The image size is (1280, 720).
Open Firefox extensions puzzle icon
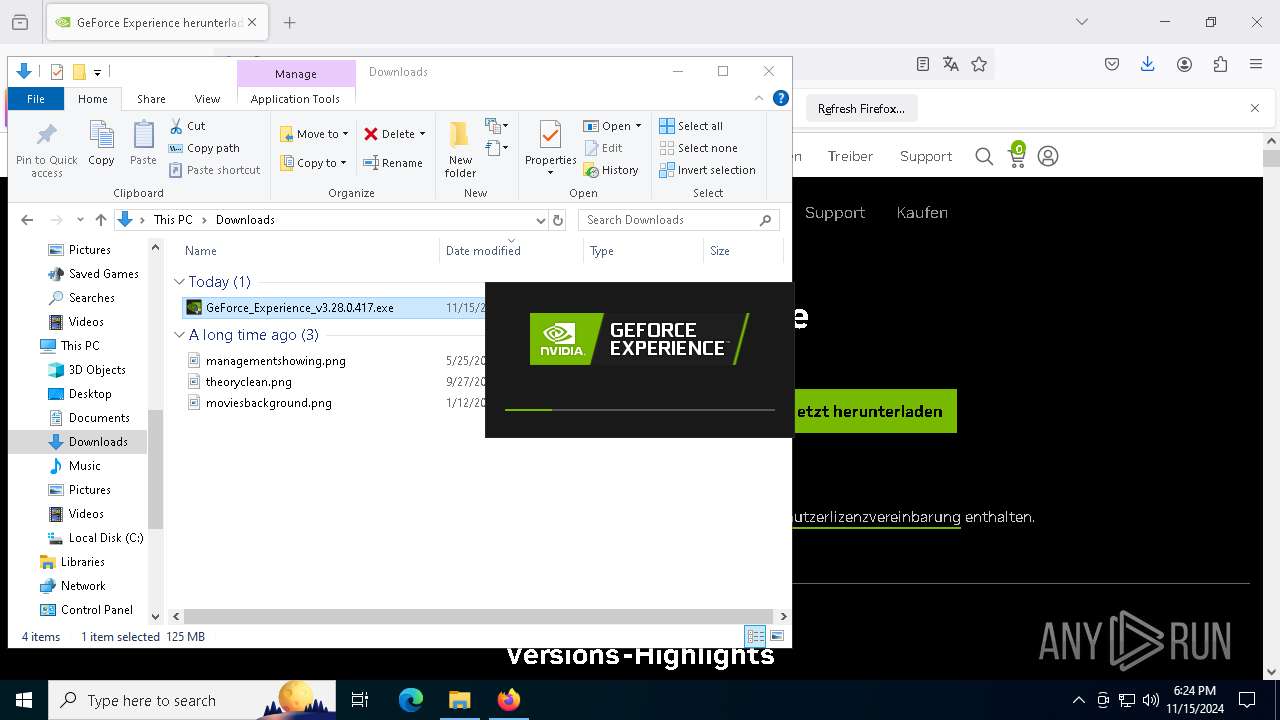coord(1220,64)
